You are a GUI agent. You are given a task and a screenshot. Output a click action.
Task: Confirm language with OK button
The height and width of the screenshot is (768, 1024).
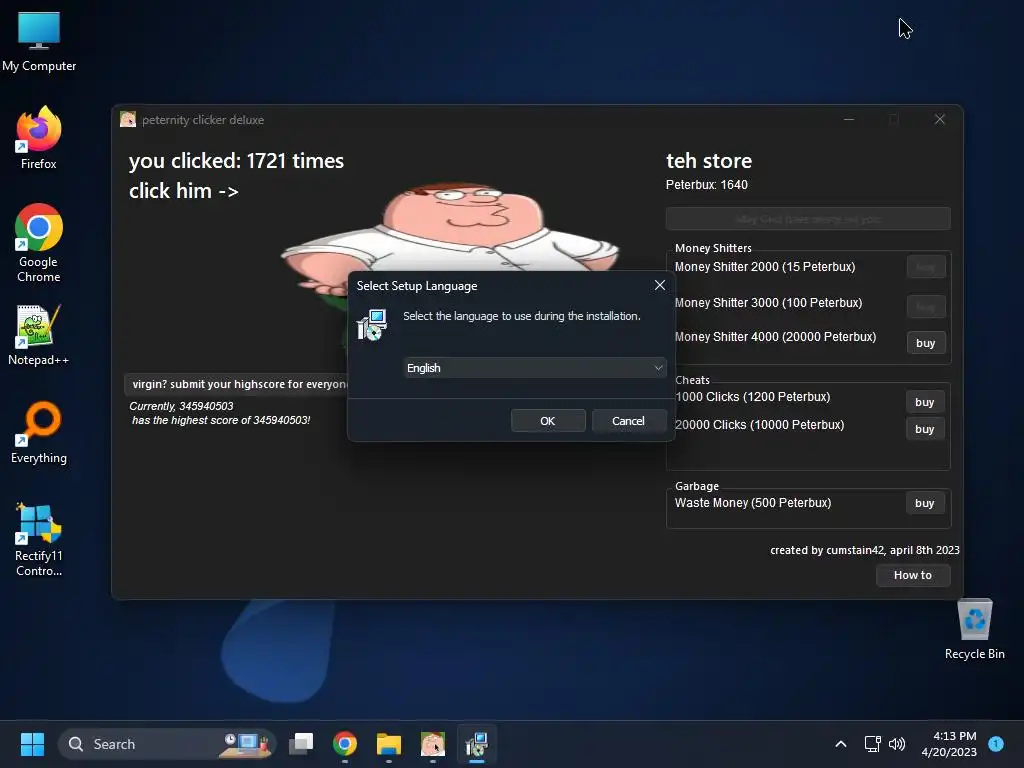coord(548,421)
